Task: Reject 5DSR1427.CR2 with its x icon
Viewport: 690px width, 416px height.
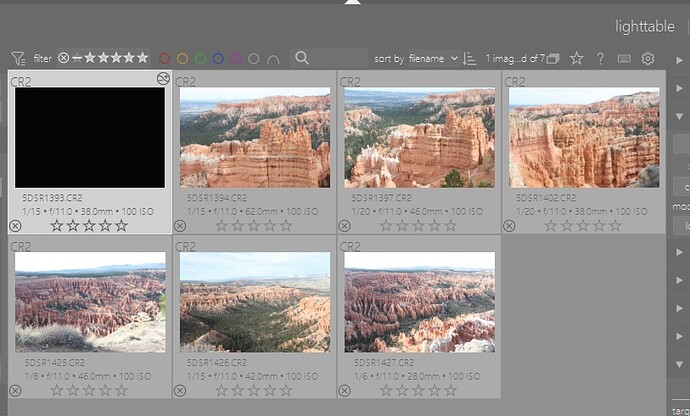Action: (345, 390)
